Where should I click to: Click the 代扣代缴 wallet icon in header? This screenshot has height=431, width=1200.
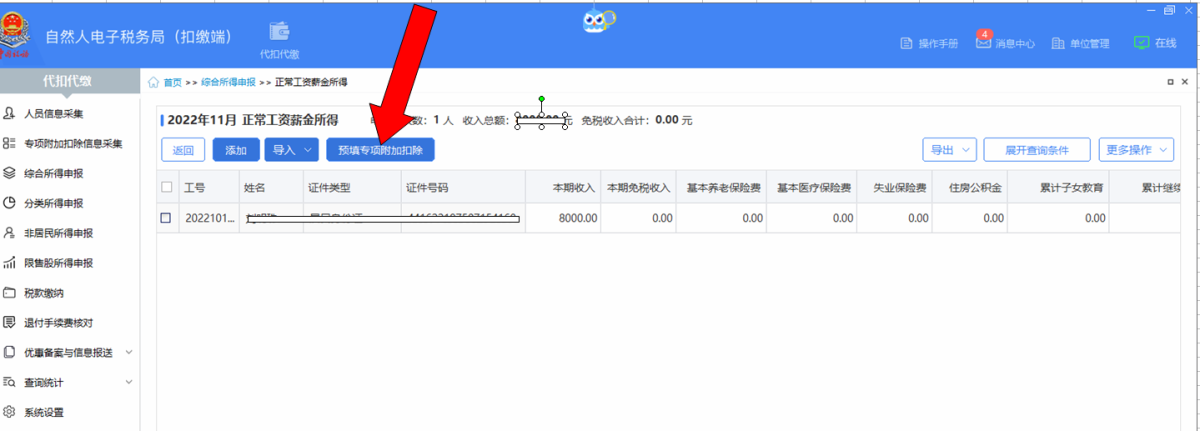click(279, 32)
